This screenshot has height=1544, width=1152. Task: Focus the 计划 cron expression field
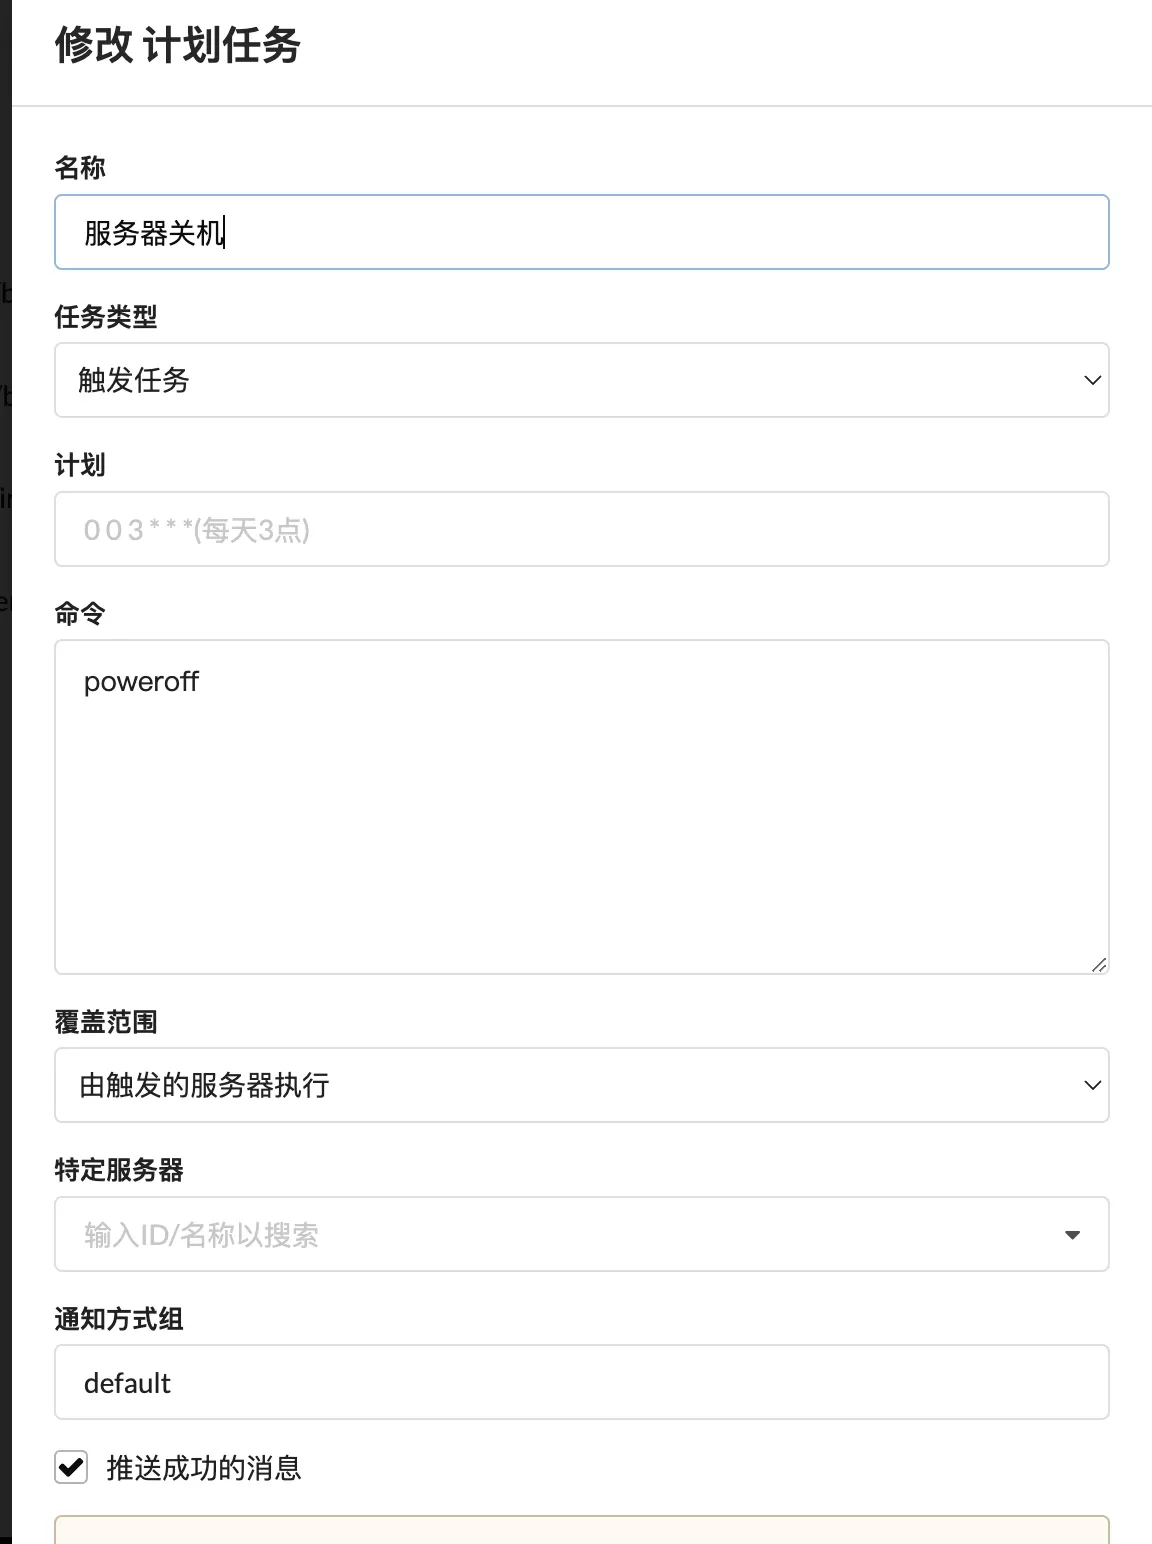click(x=580, y=529)
